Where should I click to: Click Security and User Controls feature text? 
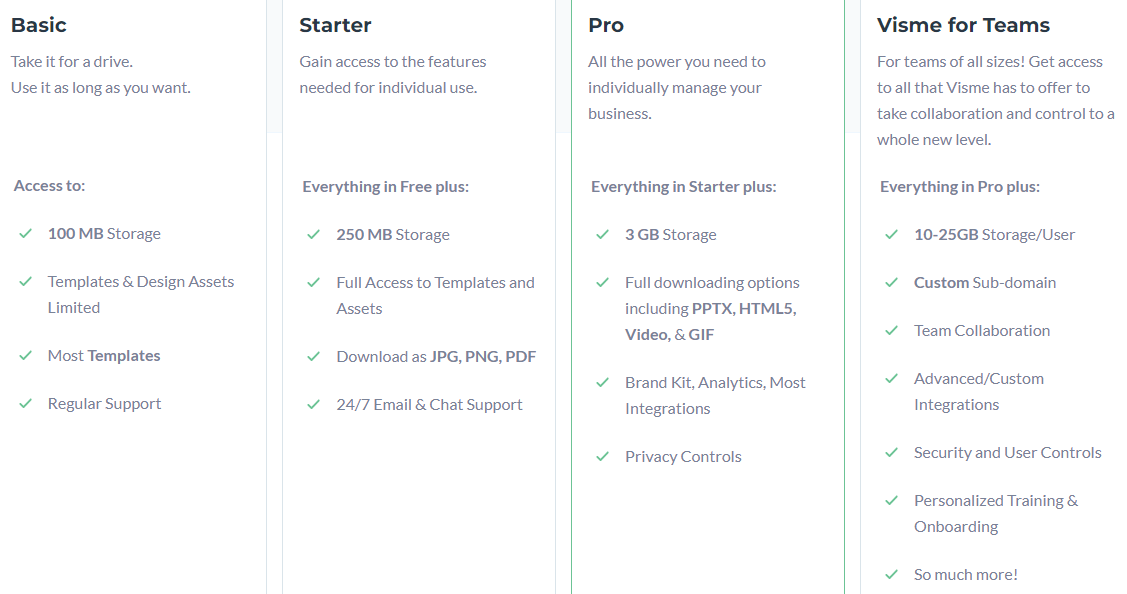1008,452
